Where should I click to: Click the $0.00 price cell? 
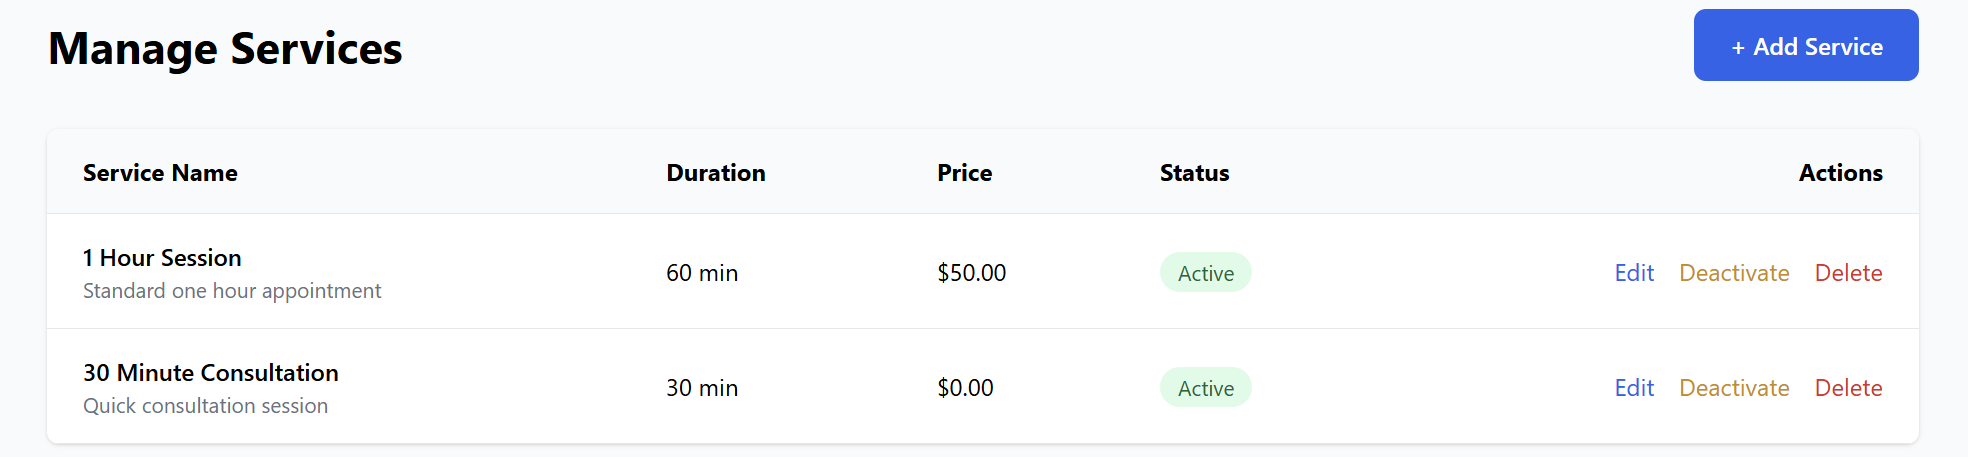[x=965, y=388]
